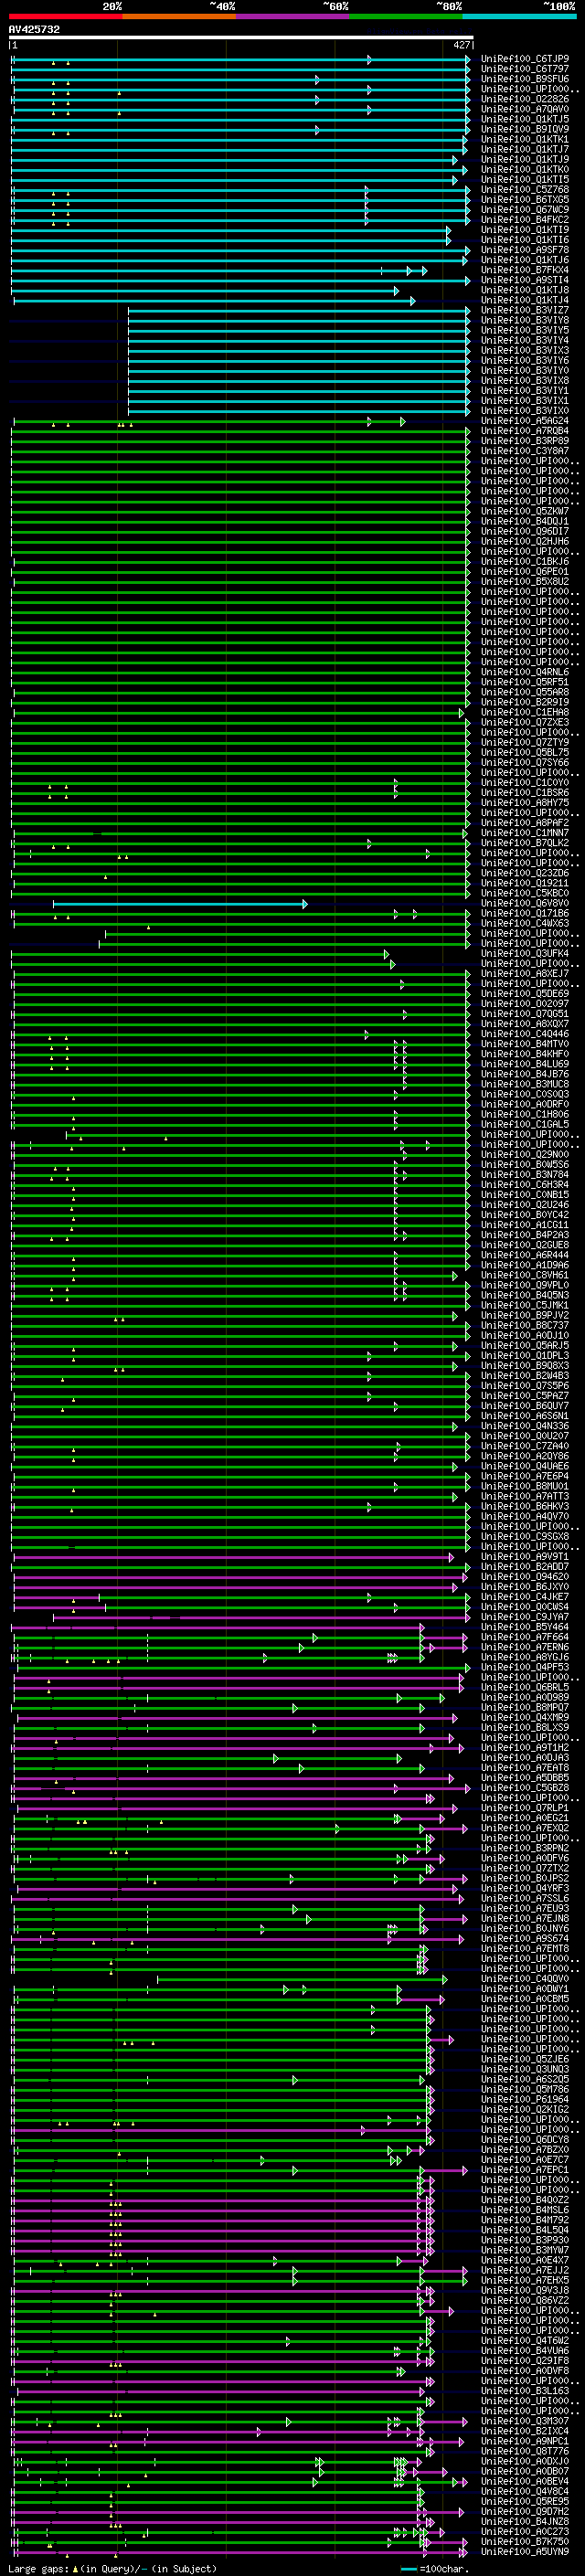The width and height of the screenshot is (585, 2576).
Task: Select hit label UniRef100_A9V9T1
Action: (x=524, y=1557)
